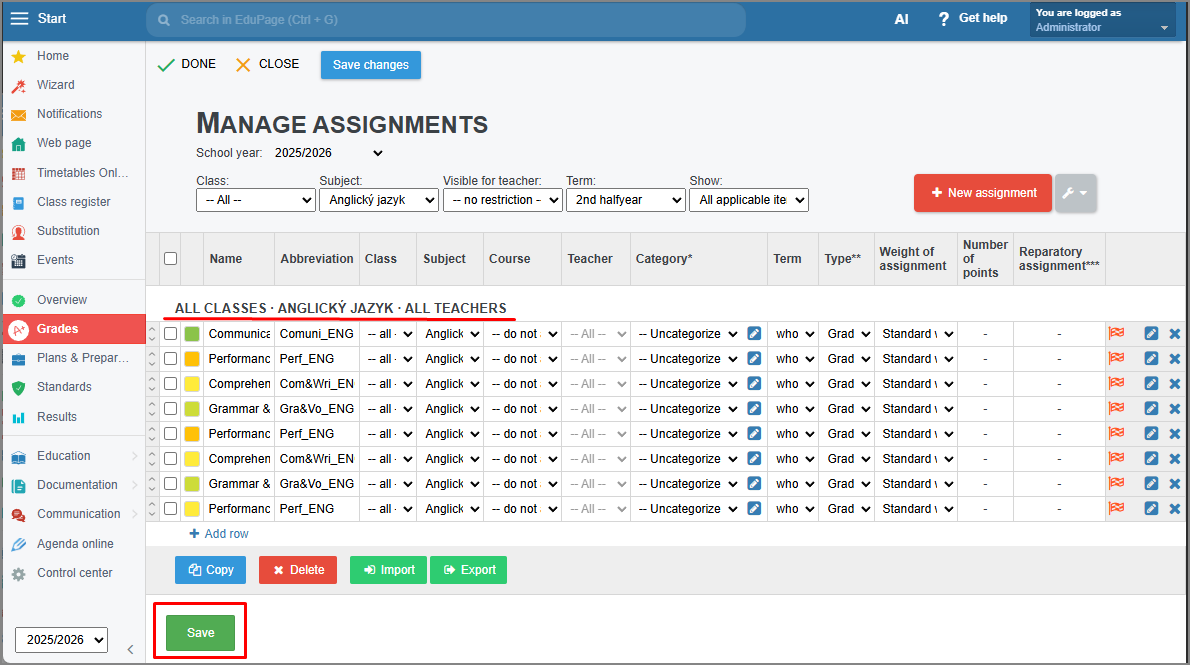
Task: Check the box for Gra&Vo_ENG first row
Action: [x=170, y=409]
